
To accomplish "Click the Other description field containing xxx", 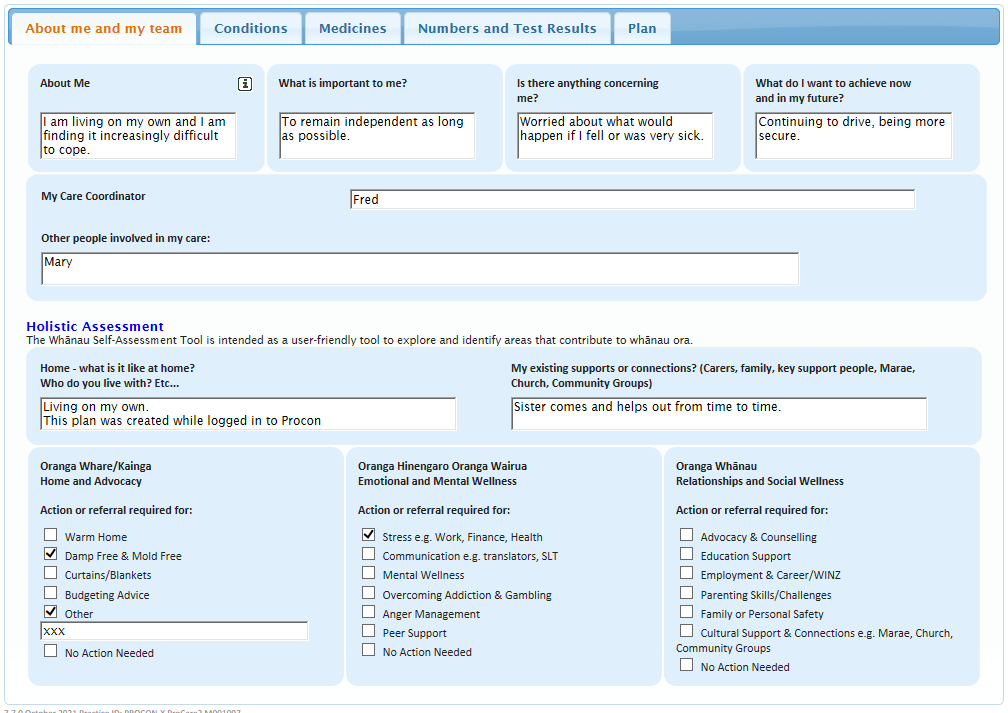I will pyautogui.click(x=174, y=631).
